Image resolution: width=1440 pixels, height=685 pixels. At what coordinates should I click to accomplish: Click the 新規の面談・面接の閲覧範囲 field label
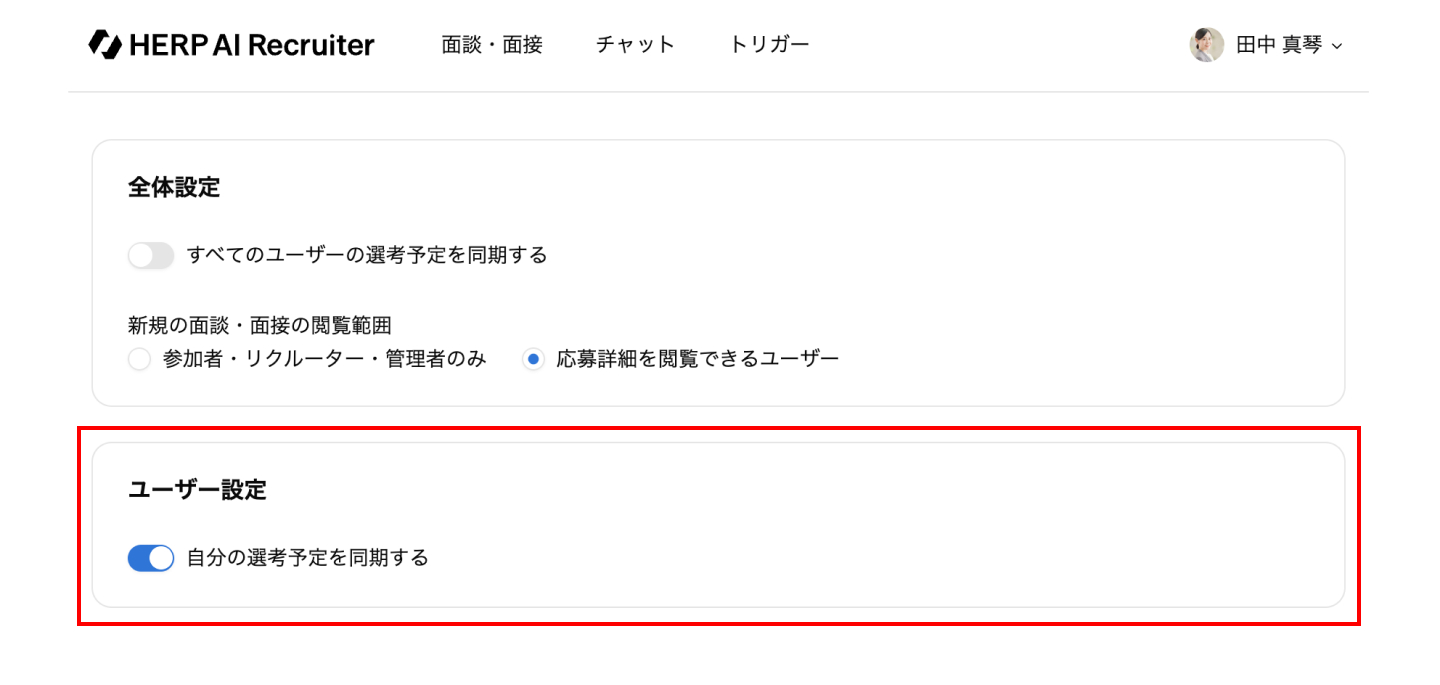tap(259, 324)
